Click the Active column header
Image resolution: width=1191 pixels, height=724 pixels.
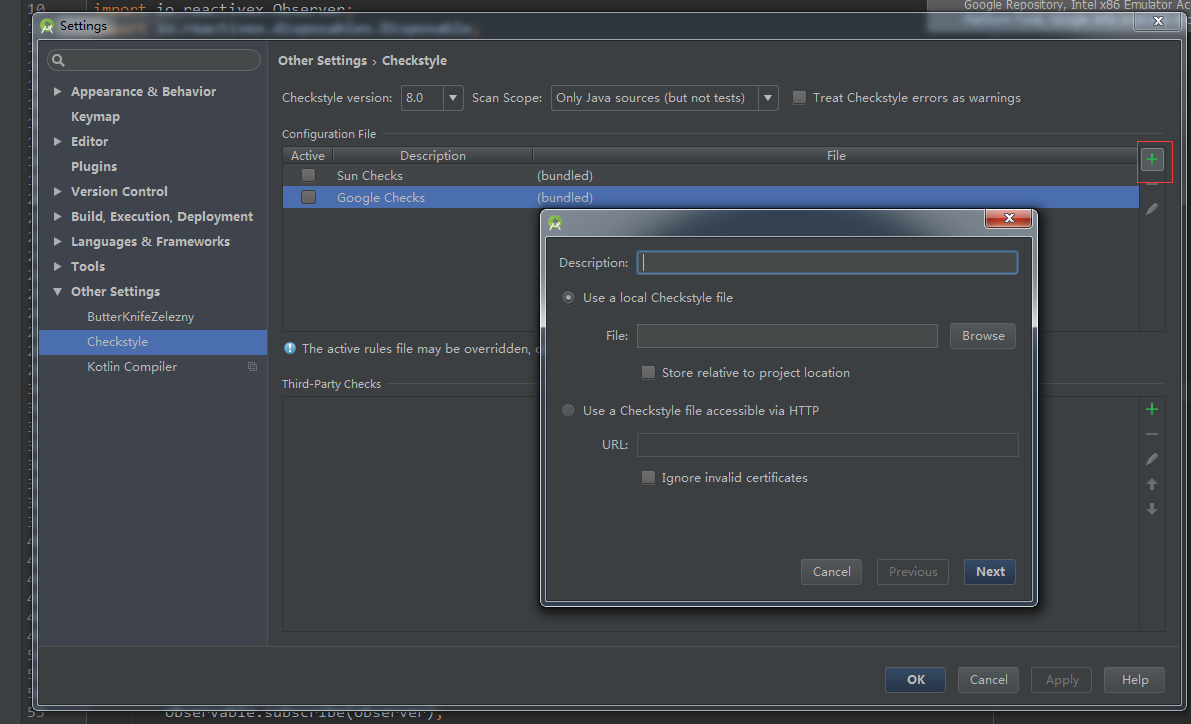[308, 156]
